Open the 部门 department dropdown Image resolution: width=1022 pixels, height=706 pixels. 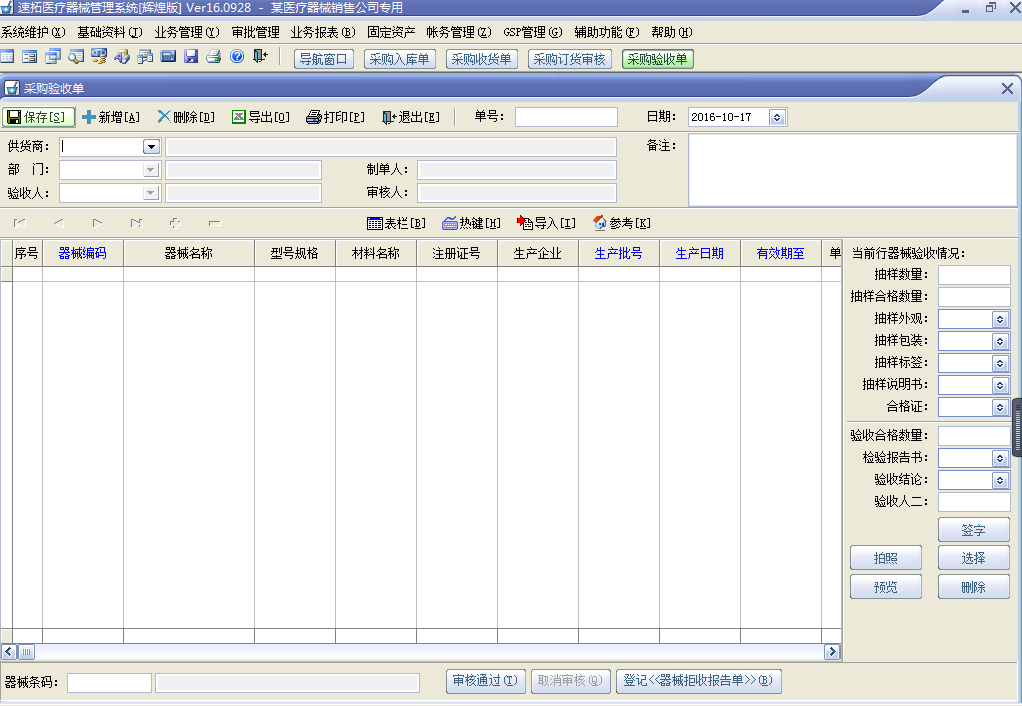[x=151, y=170]
